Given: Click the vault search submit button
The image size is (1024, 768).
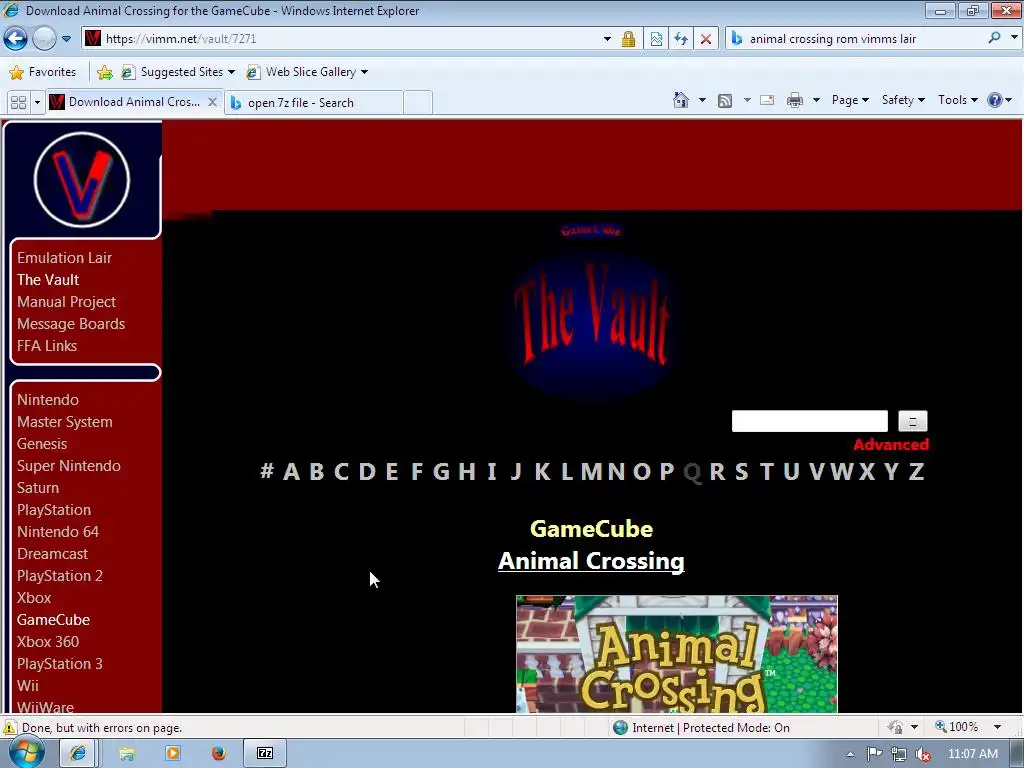Looking at the screenshot, I should point(912,421).
